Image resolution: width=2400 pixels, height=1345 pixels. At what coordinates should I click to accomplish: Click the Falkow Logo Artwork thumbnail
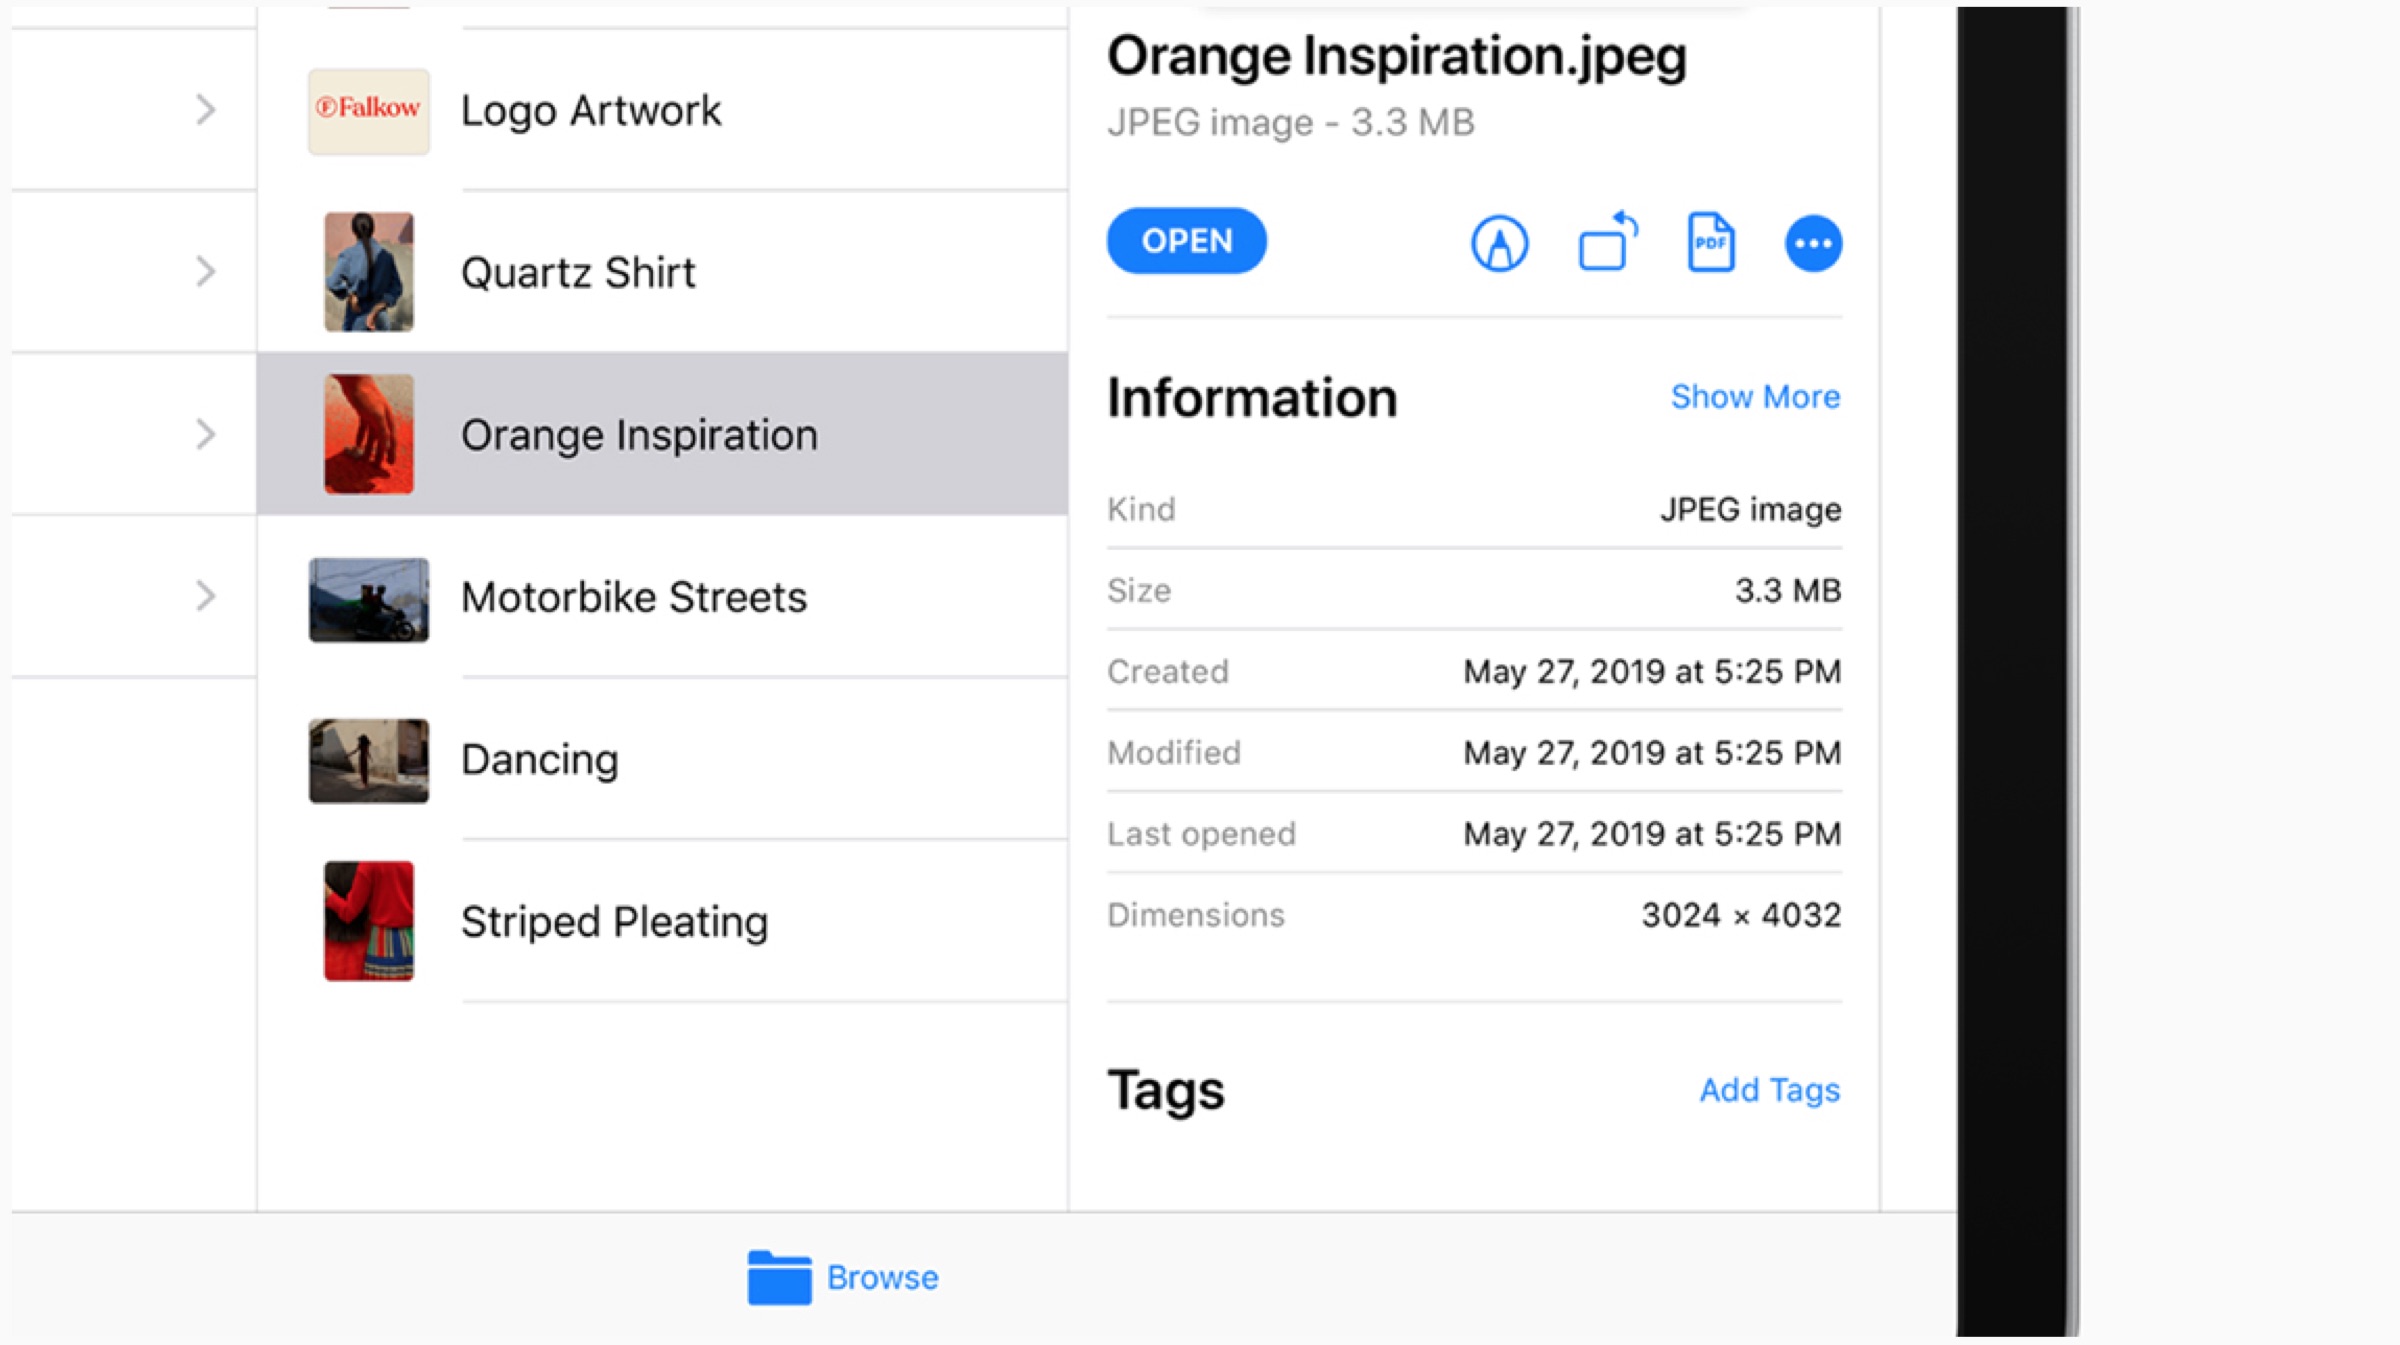coord(368,110)
